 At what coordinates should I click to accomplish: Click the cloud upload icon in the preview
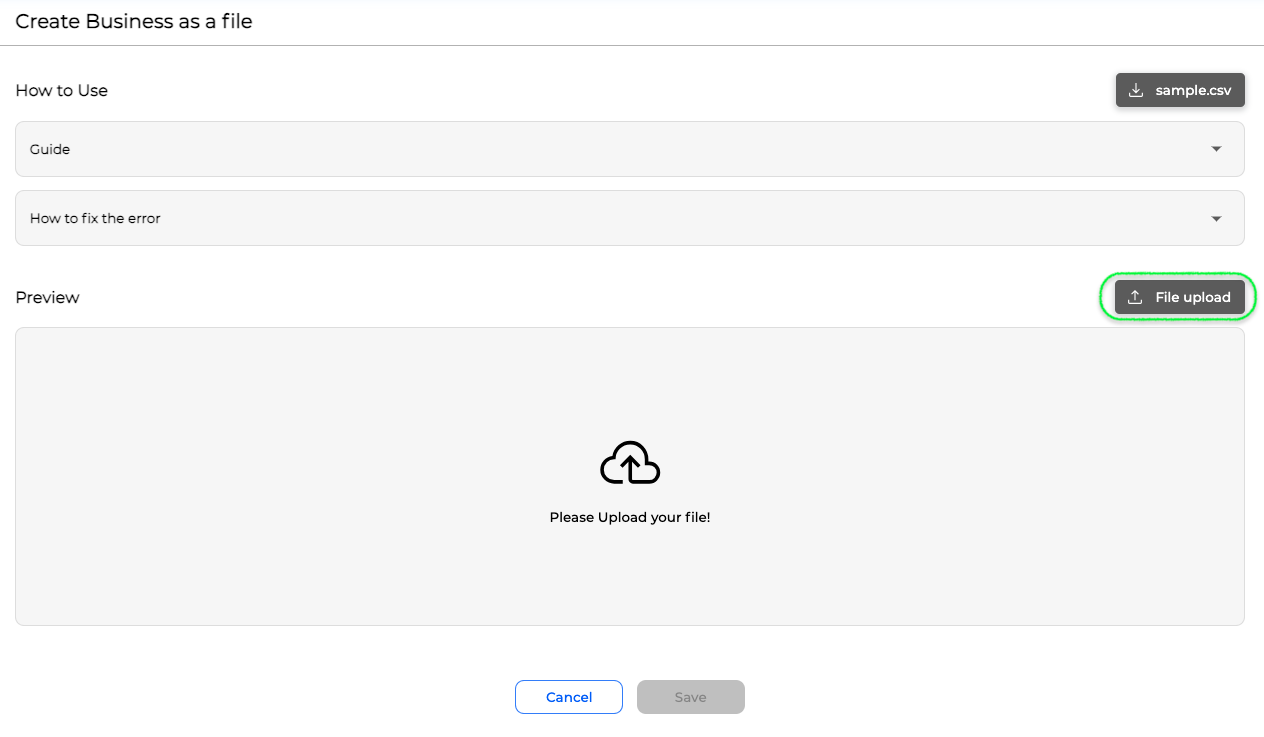point(630,463)
